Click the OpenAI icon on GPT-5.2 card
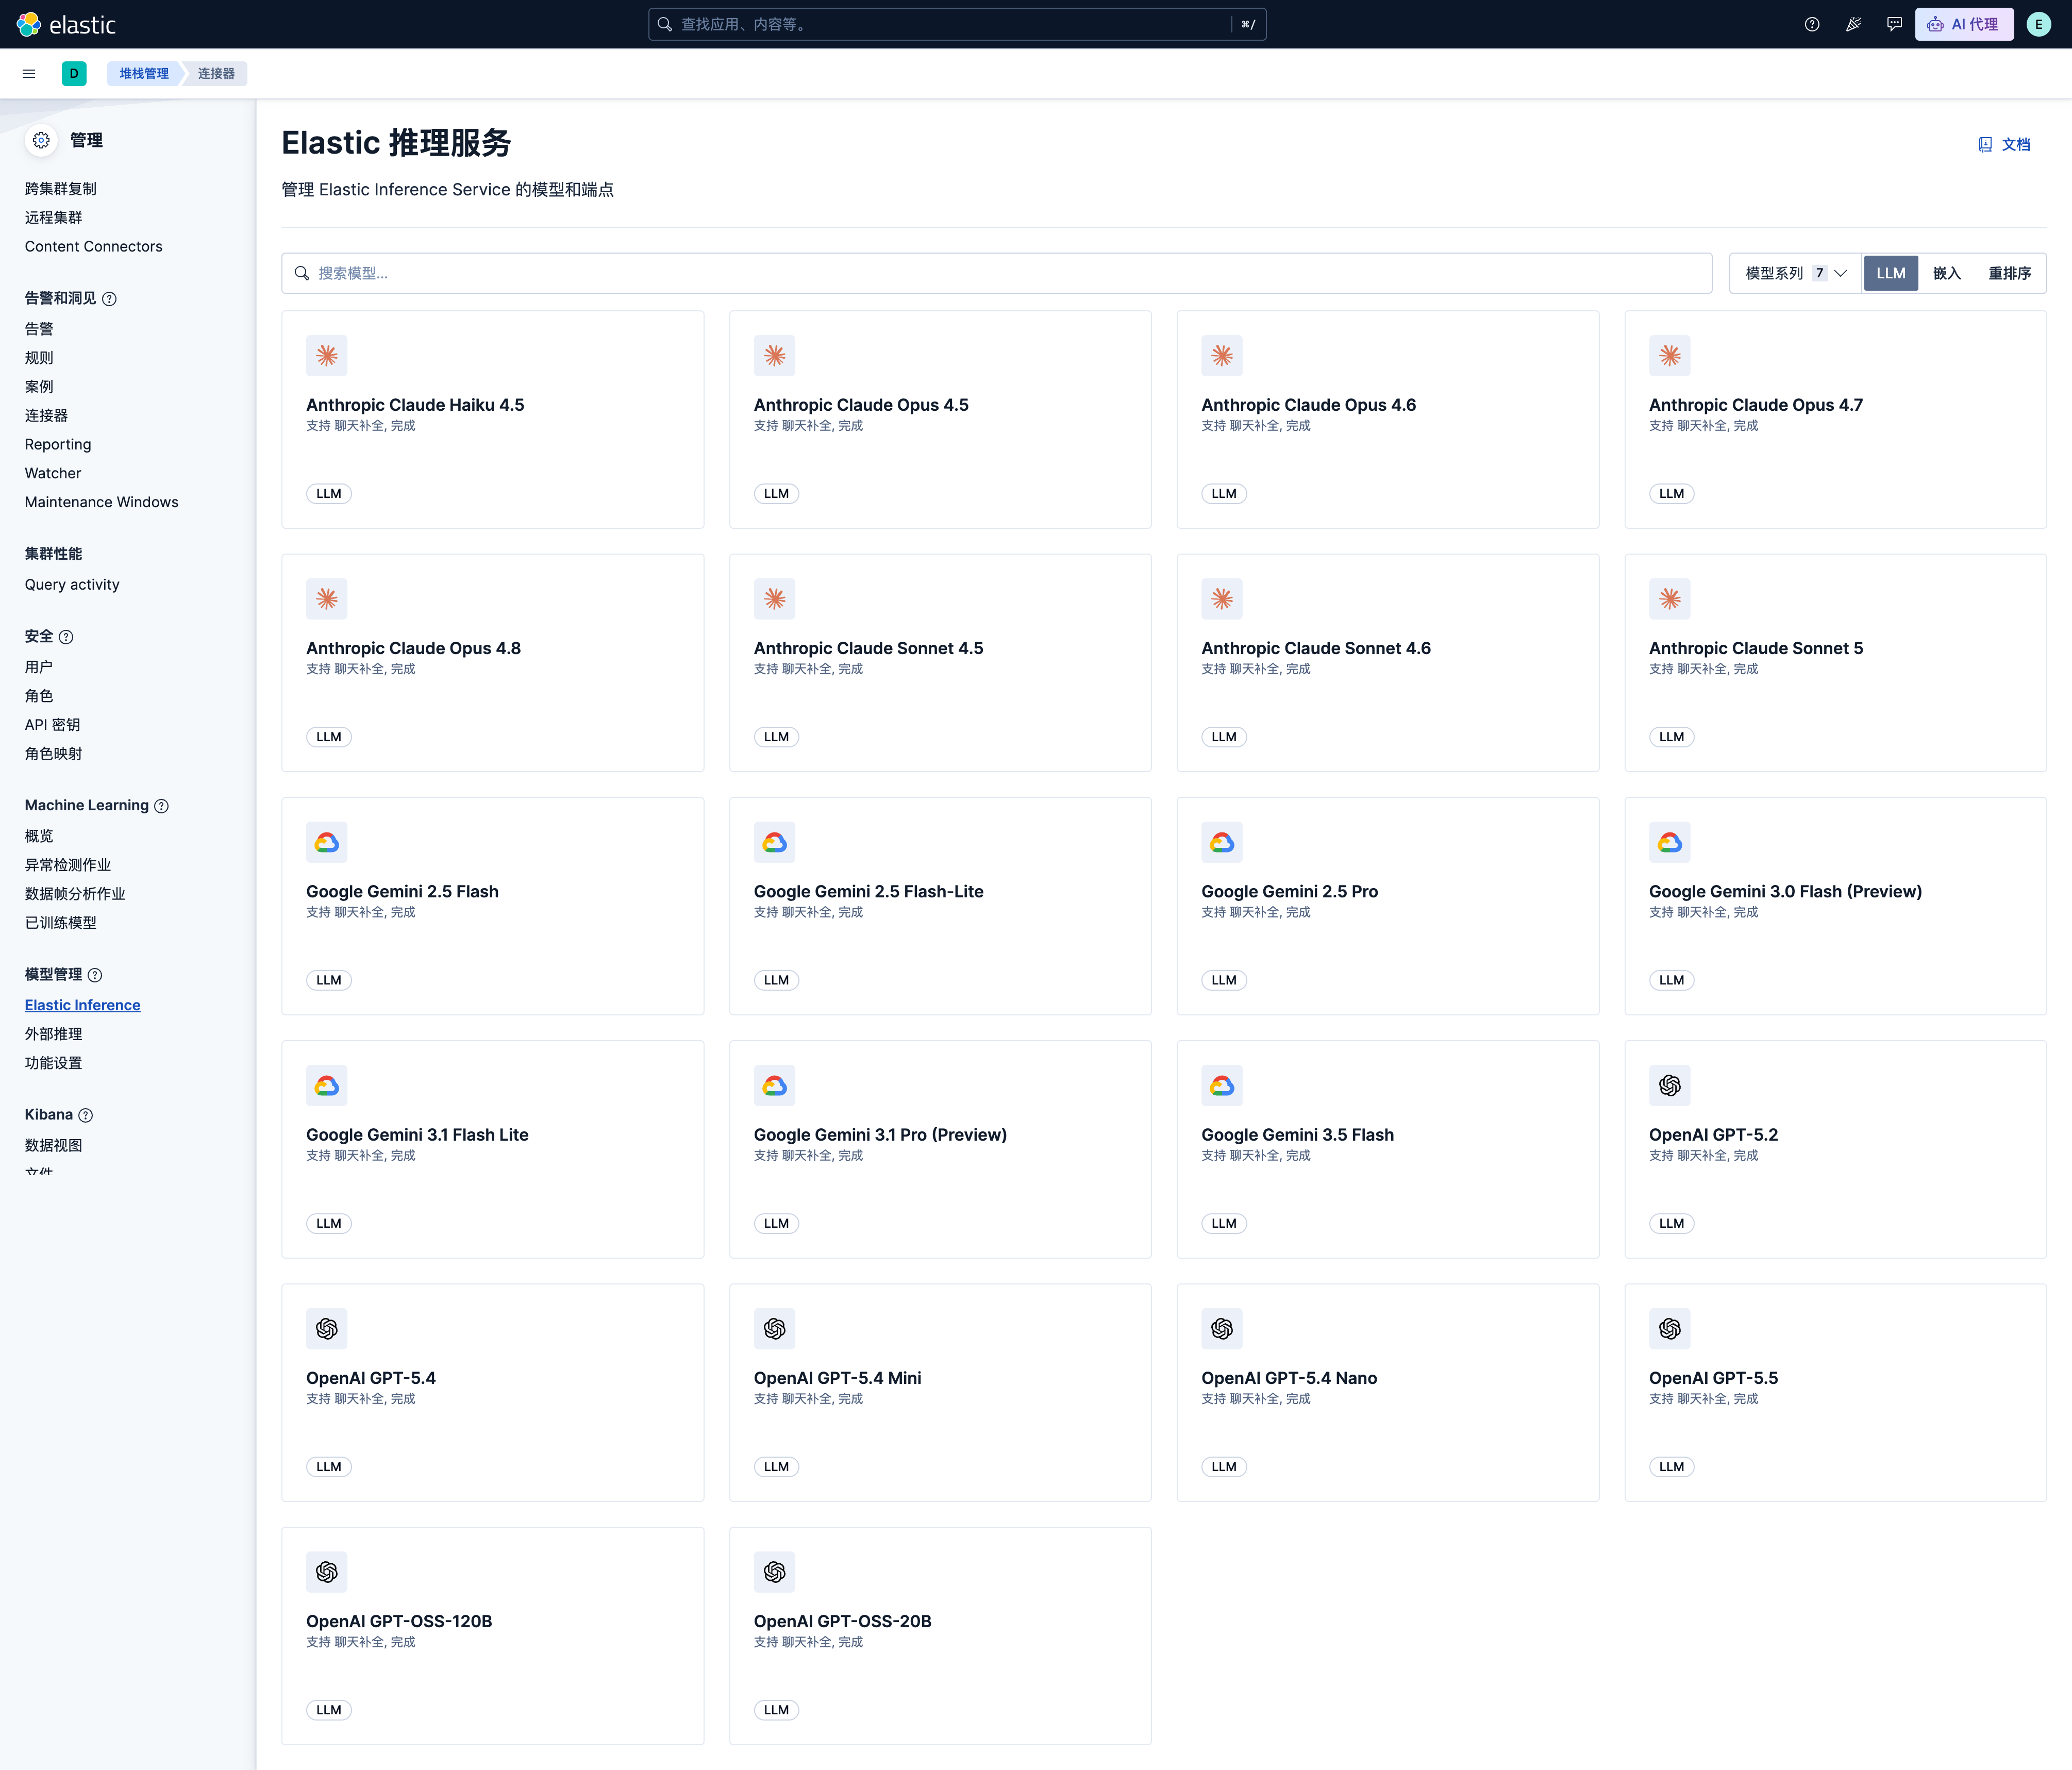Viewport: 2072px width, 1770px height. [x=1669, y=1085]
